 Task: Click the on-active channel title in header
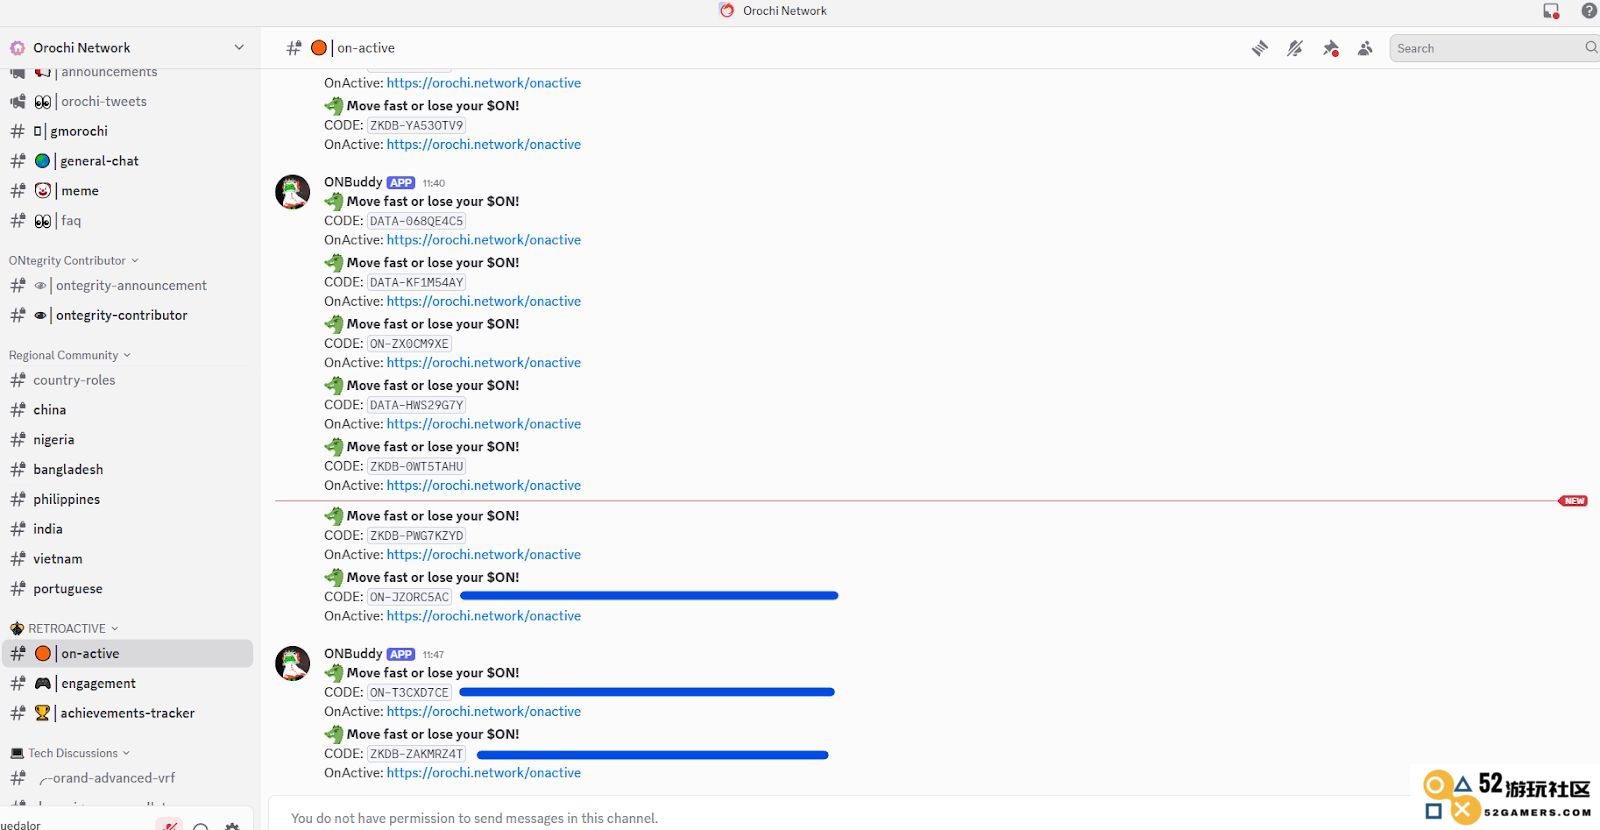tap(366, 48)
